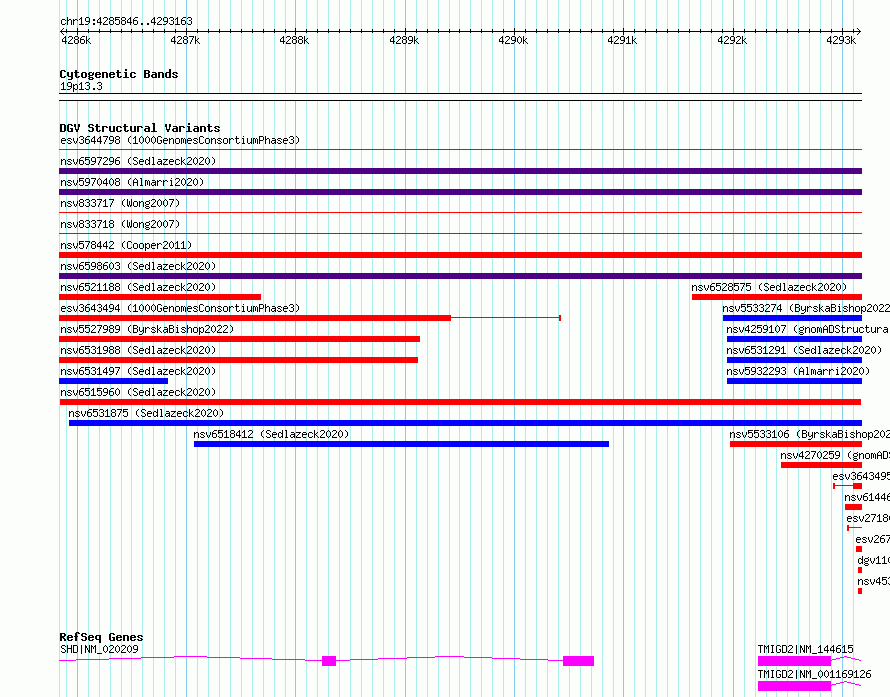The image size is (890, 697).
Task: Open variant nsv5533274 (ByrskaBishop2022) label
Action: tap(806, 308)
